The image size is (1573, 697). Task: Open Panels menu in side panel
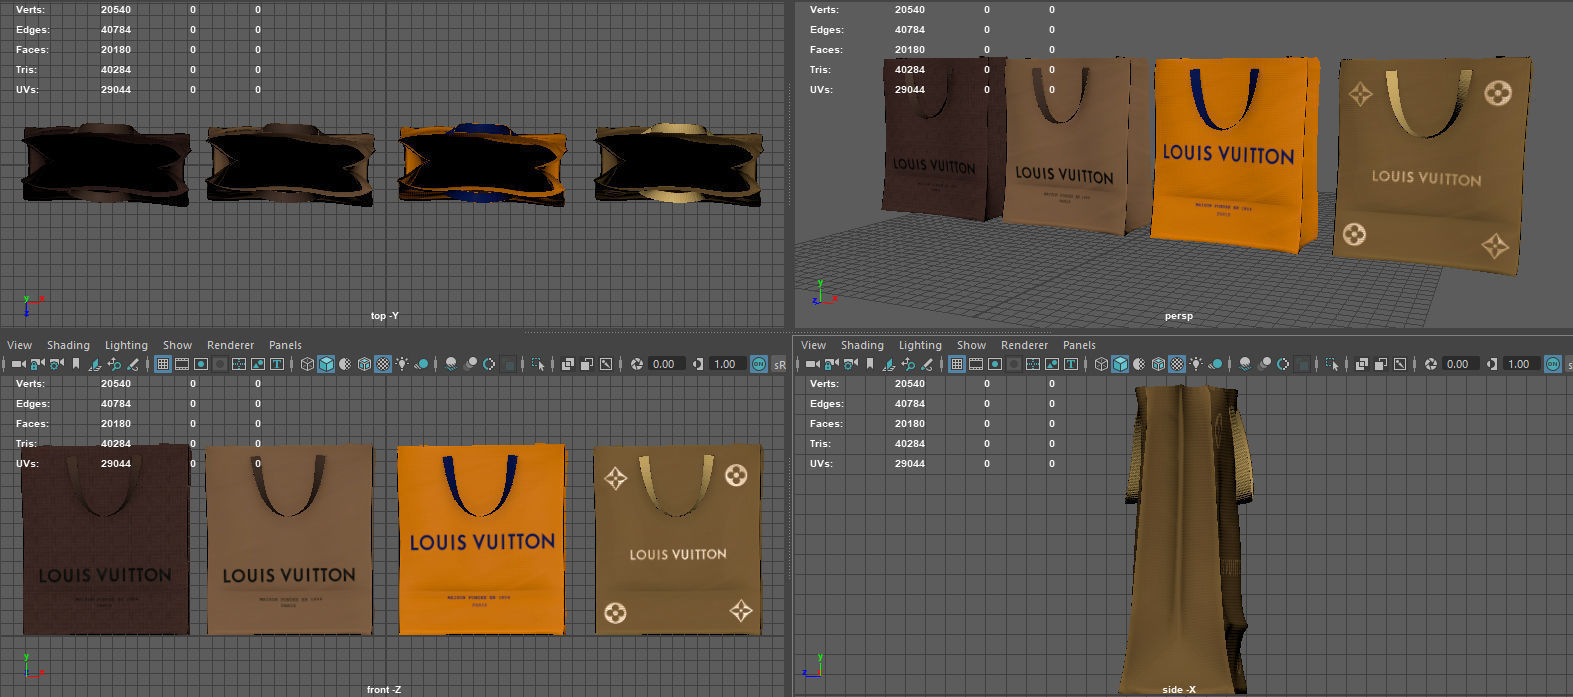point(1079,345)
